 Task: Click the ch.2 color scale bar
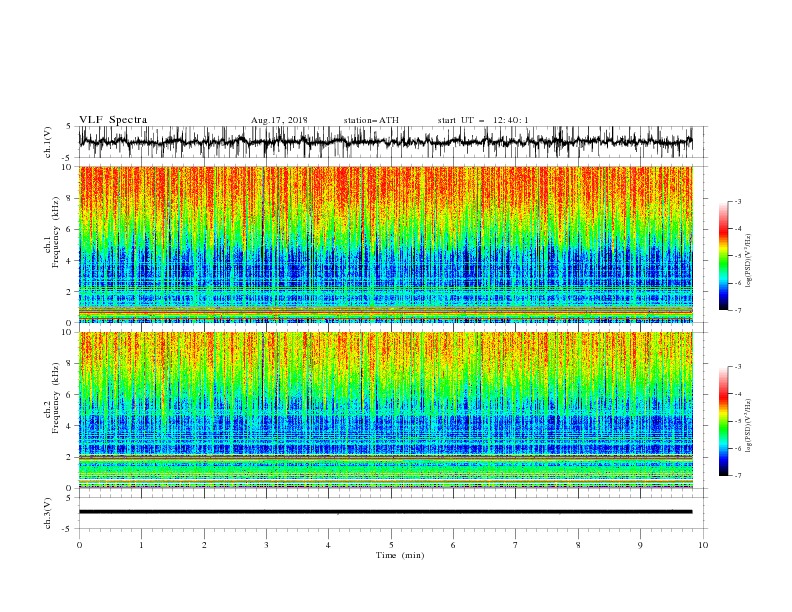(x=723, y=421)
